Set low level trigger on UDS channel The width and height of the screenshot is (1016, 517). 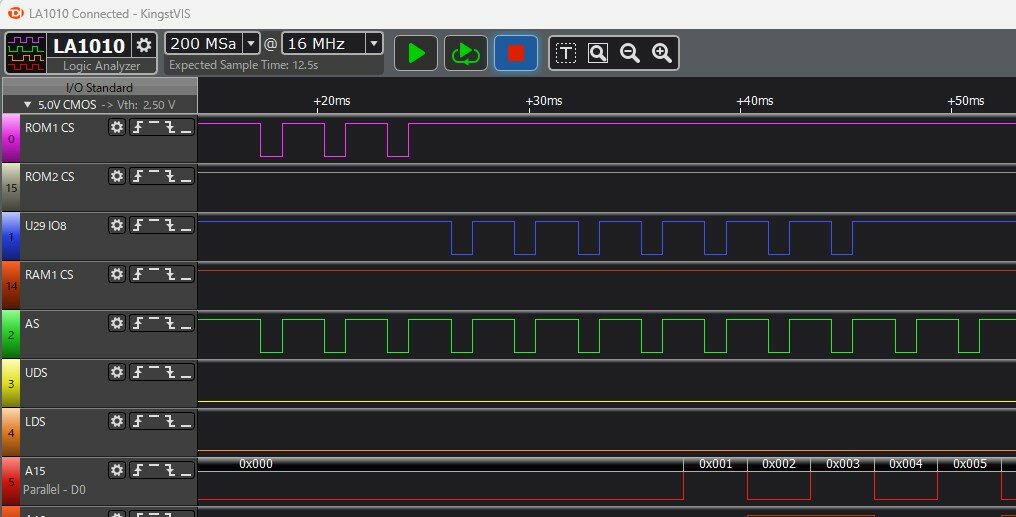pos(186,372)
